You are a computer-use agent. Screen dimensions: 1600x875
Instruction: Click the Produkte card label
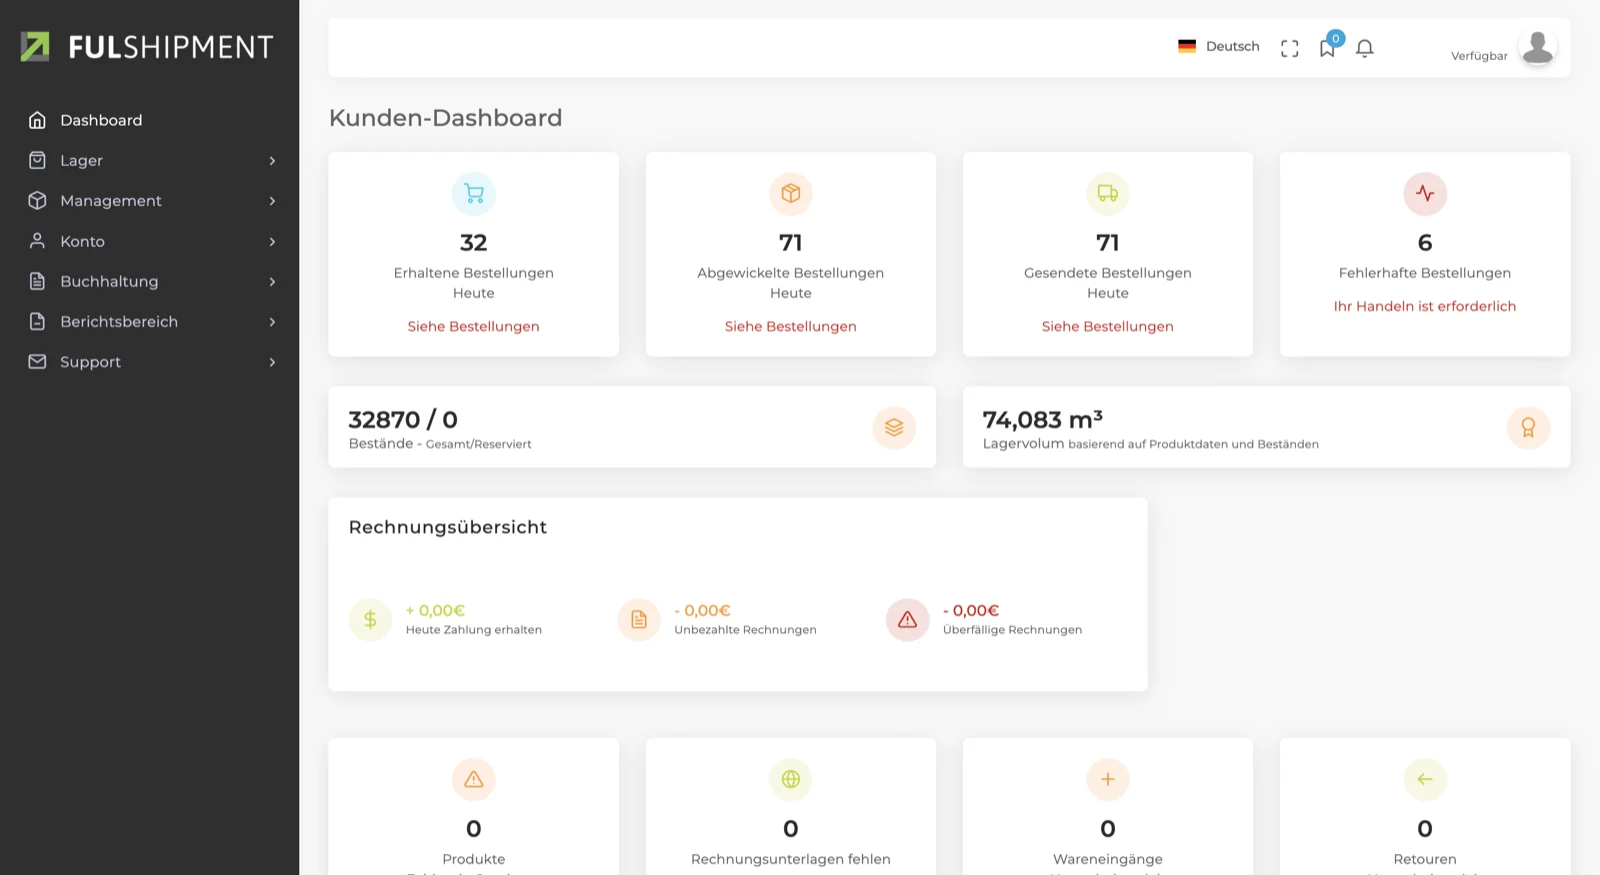pos(474,859)
